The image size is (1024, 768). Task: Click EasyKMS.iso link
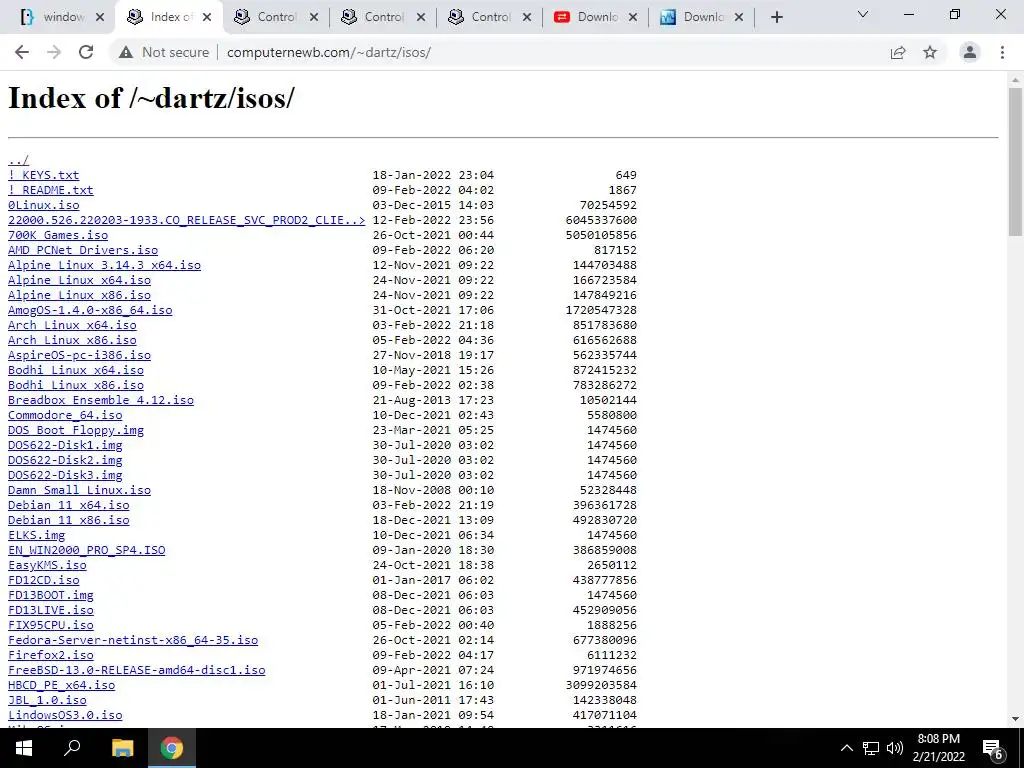coord(47,566)
